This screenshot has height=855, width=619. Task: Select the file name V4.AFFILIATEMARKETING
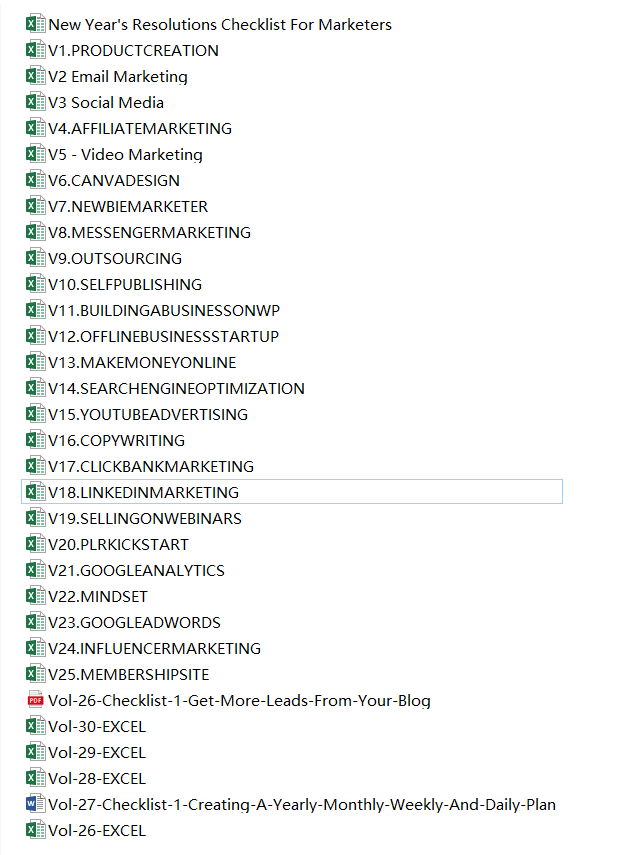(x=140, y=129)
